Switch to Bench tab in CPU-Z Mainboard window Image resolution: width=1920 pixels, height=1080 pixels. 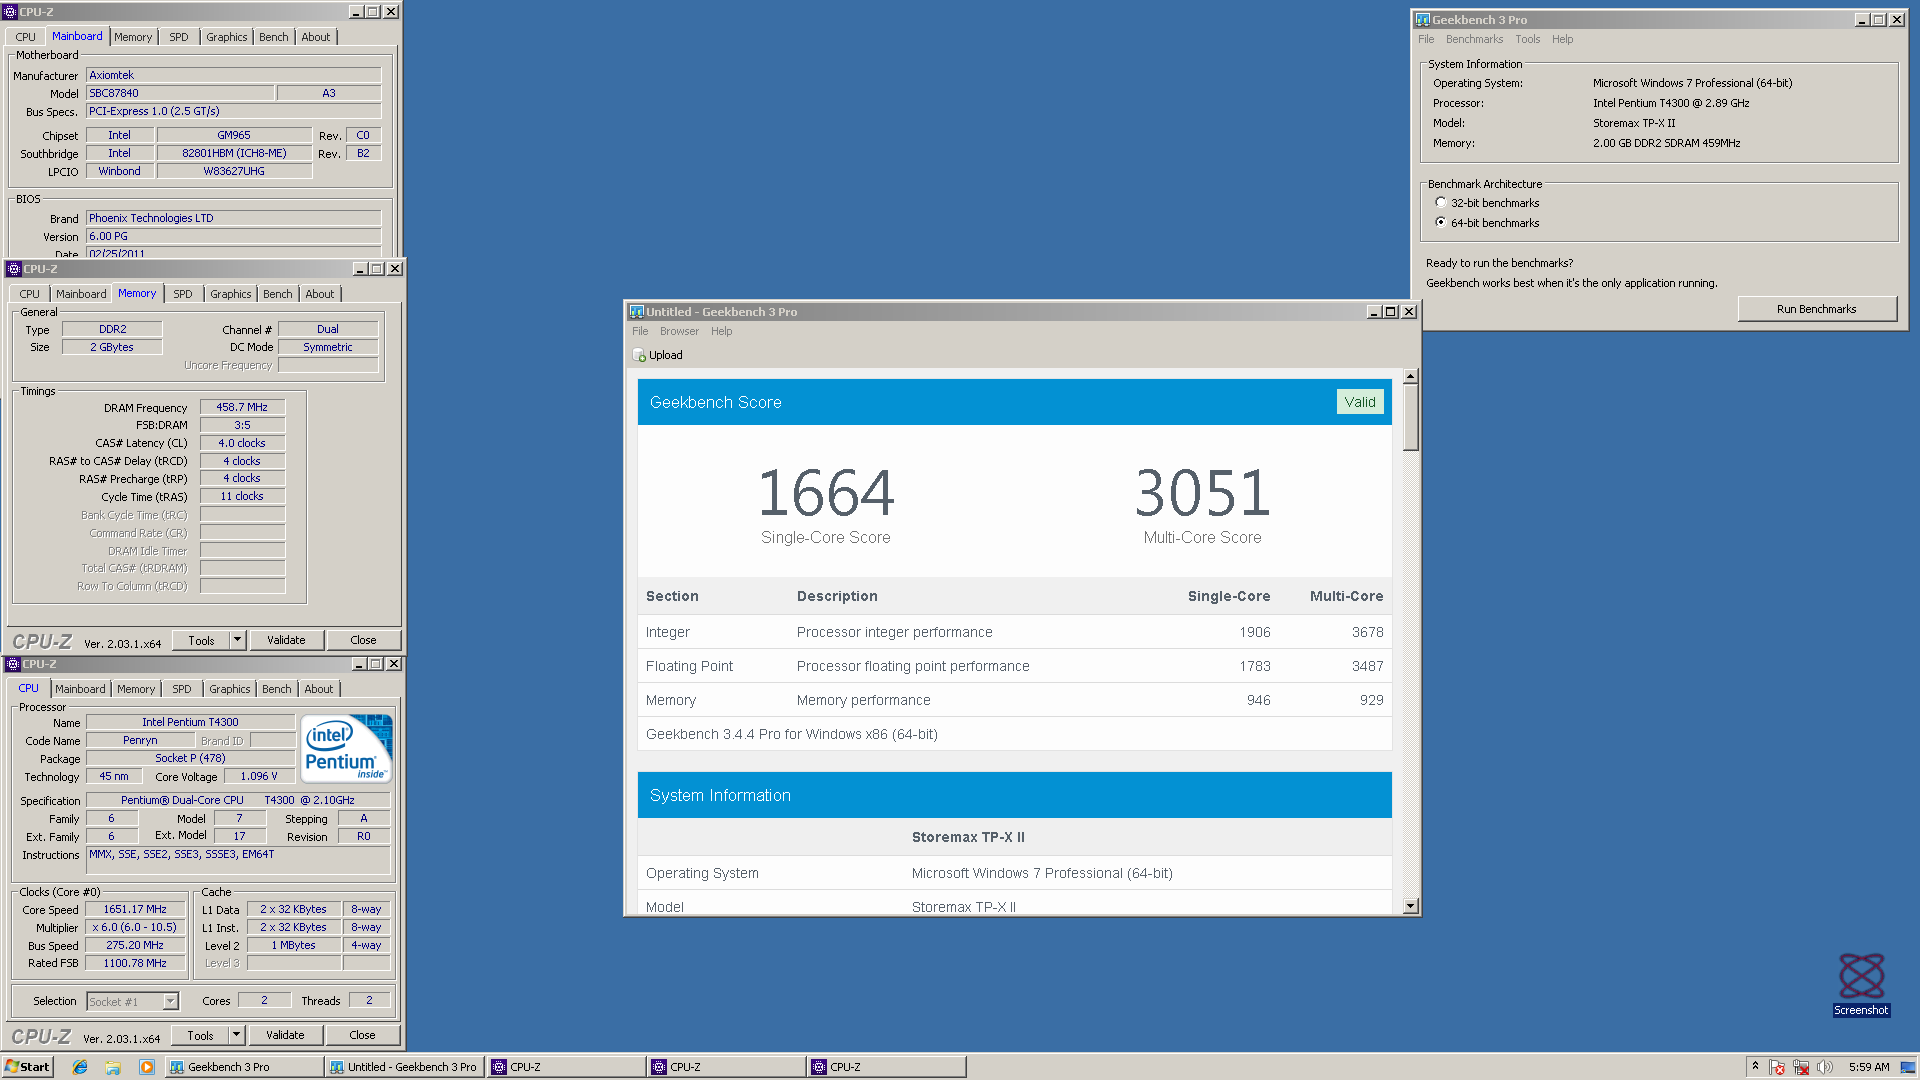coord(273,37)
